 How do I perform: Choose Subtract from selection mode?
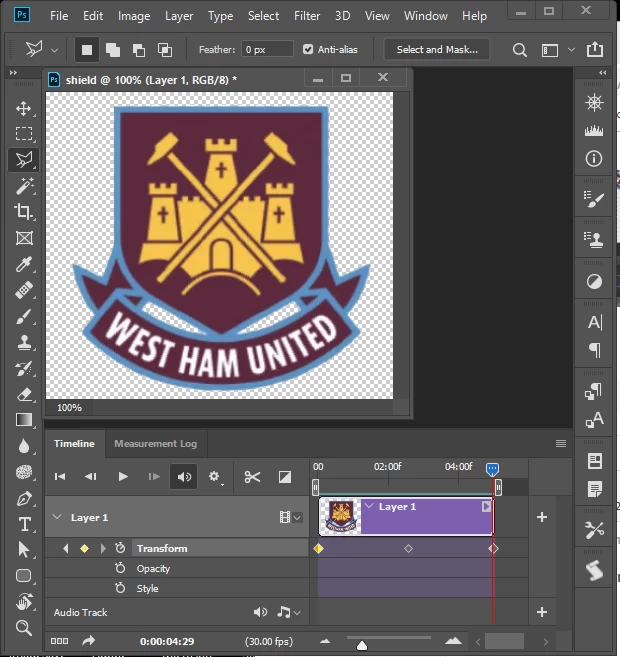point(139,50)
